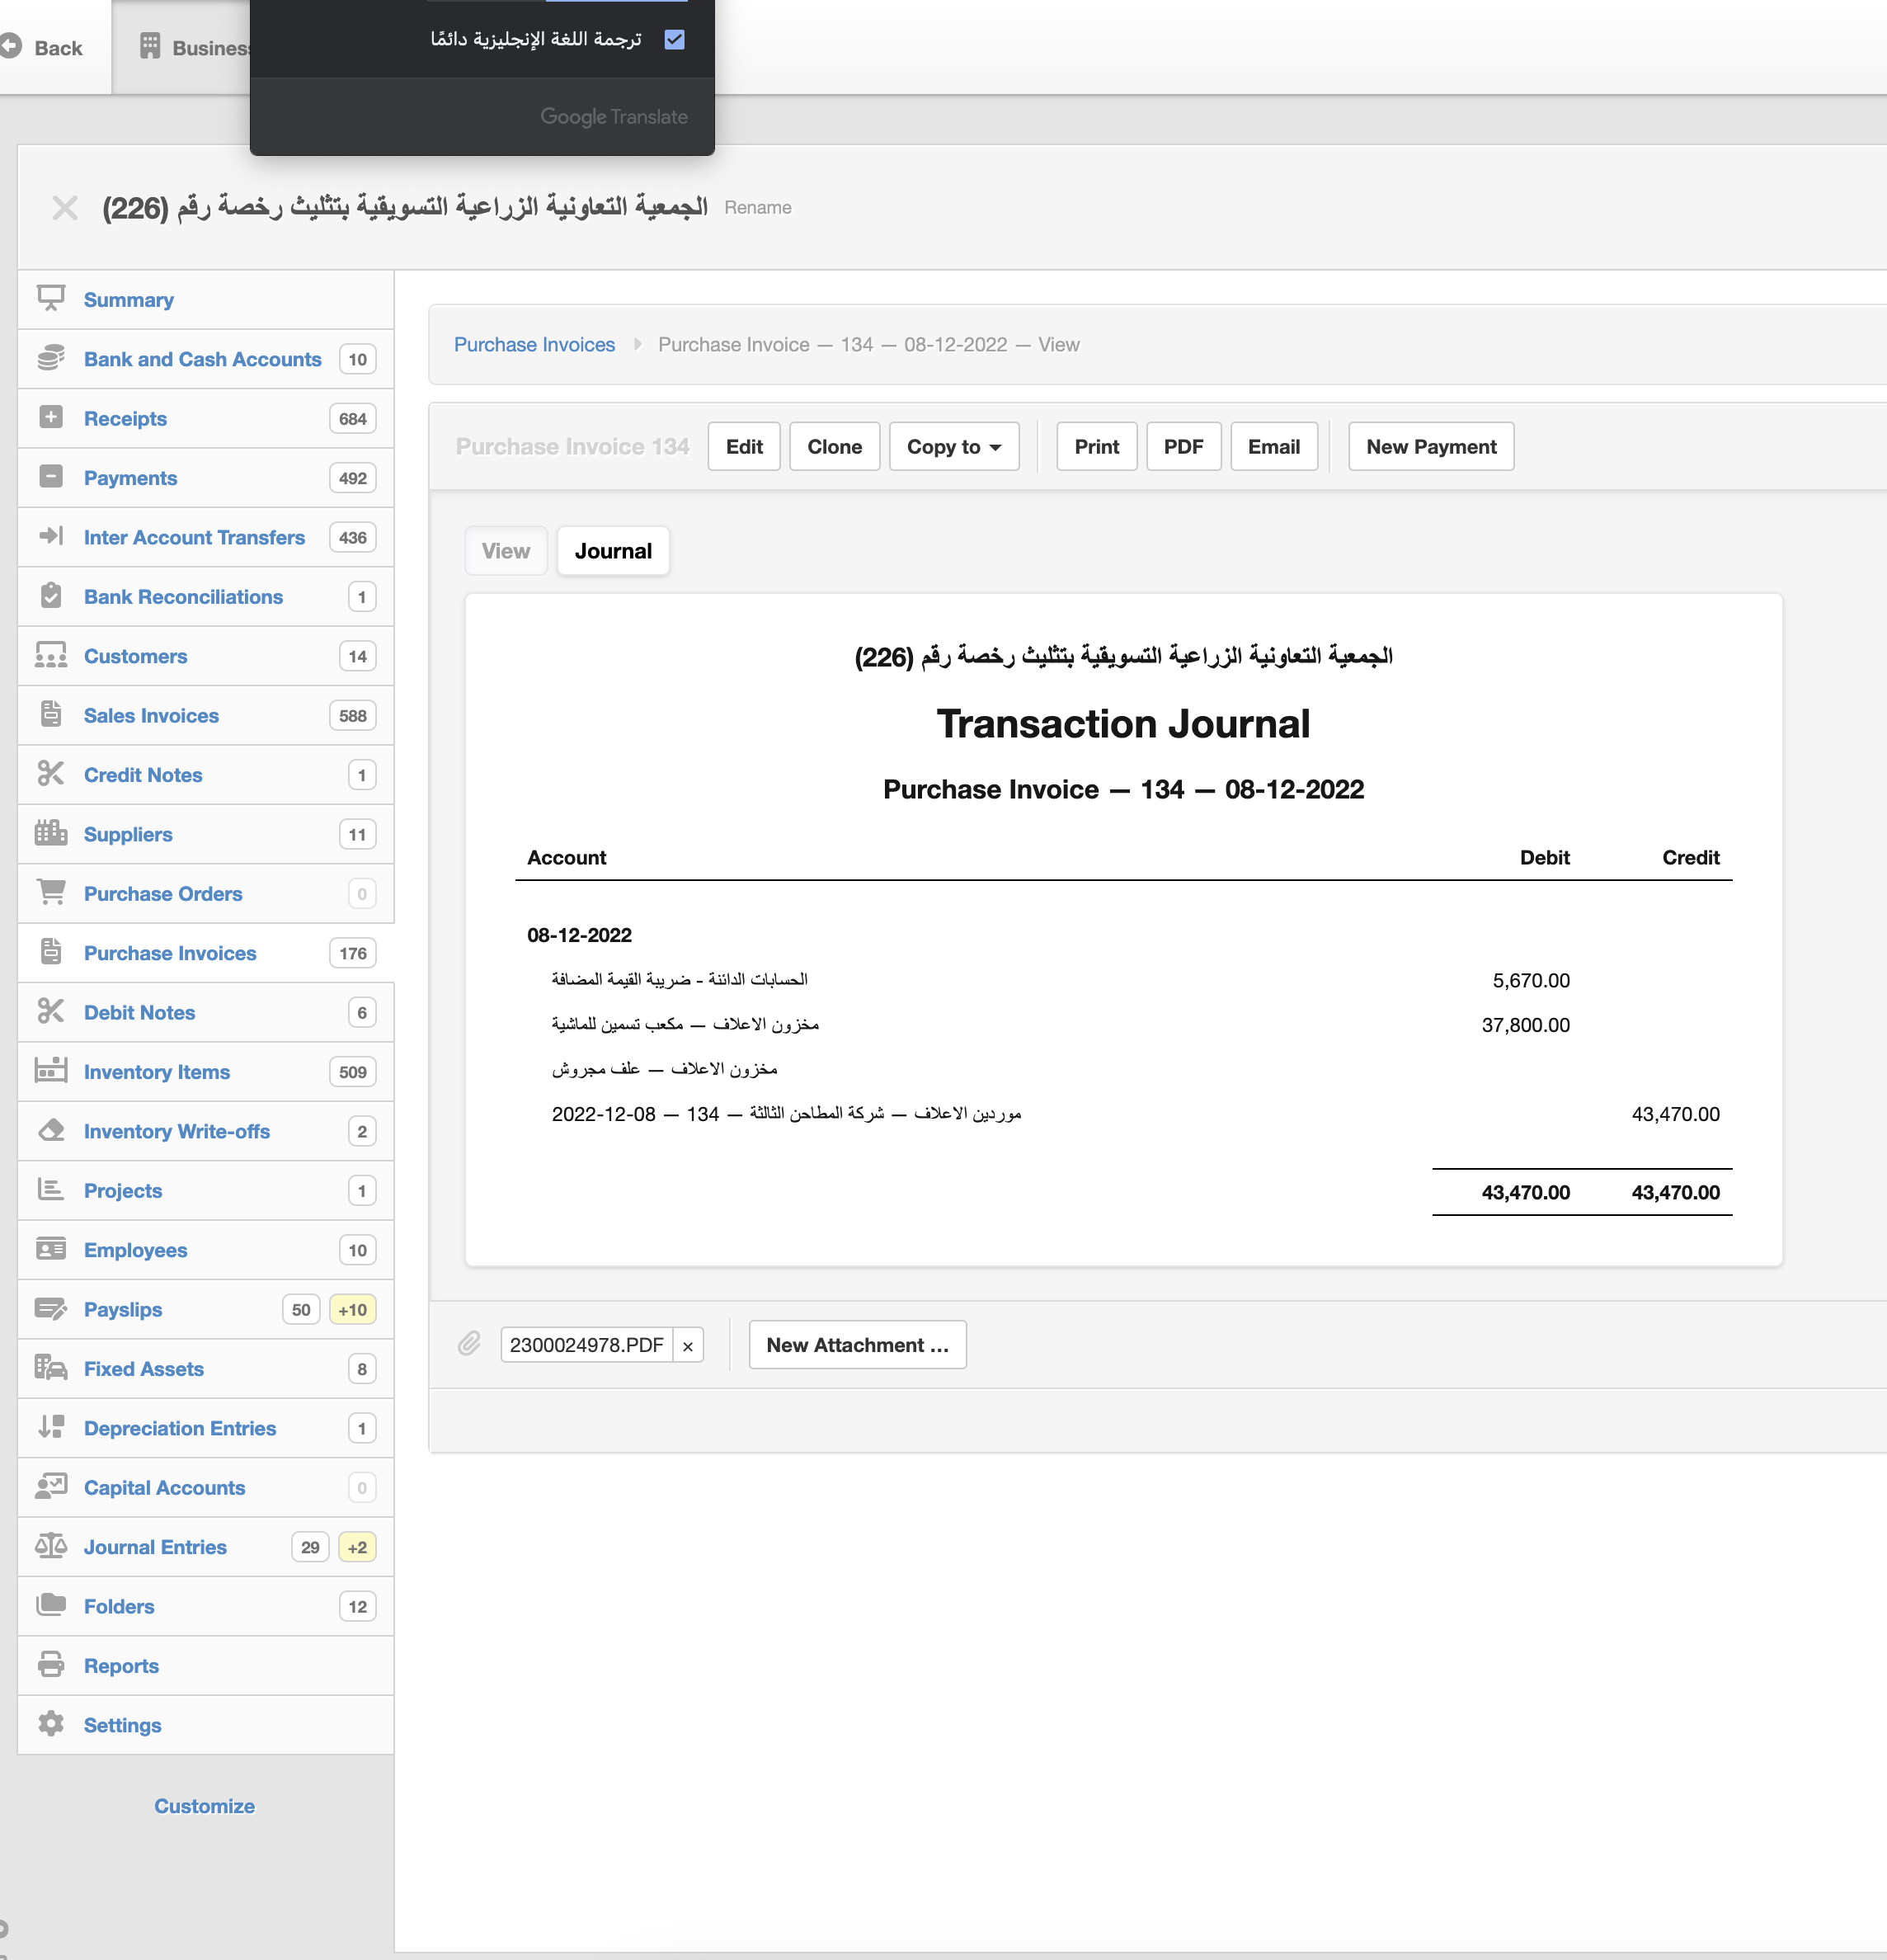Select the Journal tab
Viewport: 1887px width, 1960px height.
click(613, 551)
